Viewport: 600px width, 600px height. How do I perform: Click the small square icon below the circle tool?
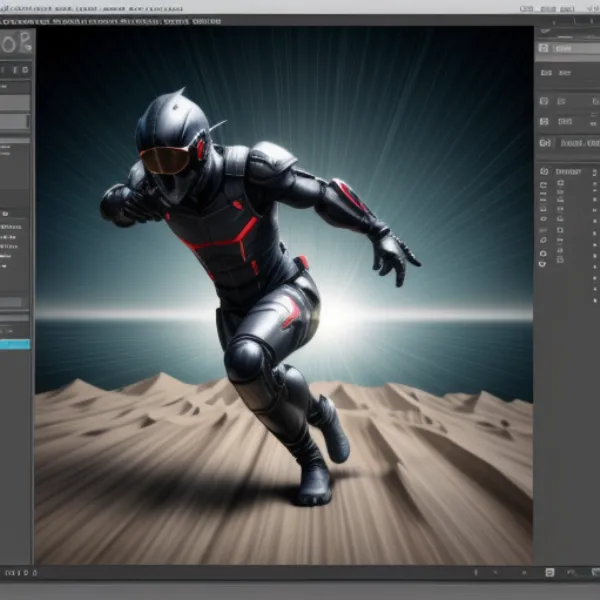click(x=25, y=70)
